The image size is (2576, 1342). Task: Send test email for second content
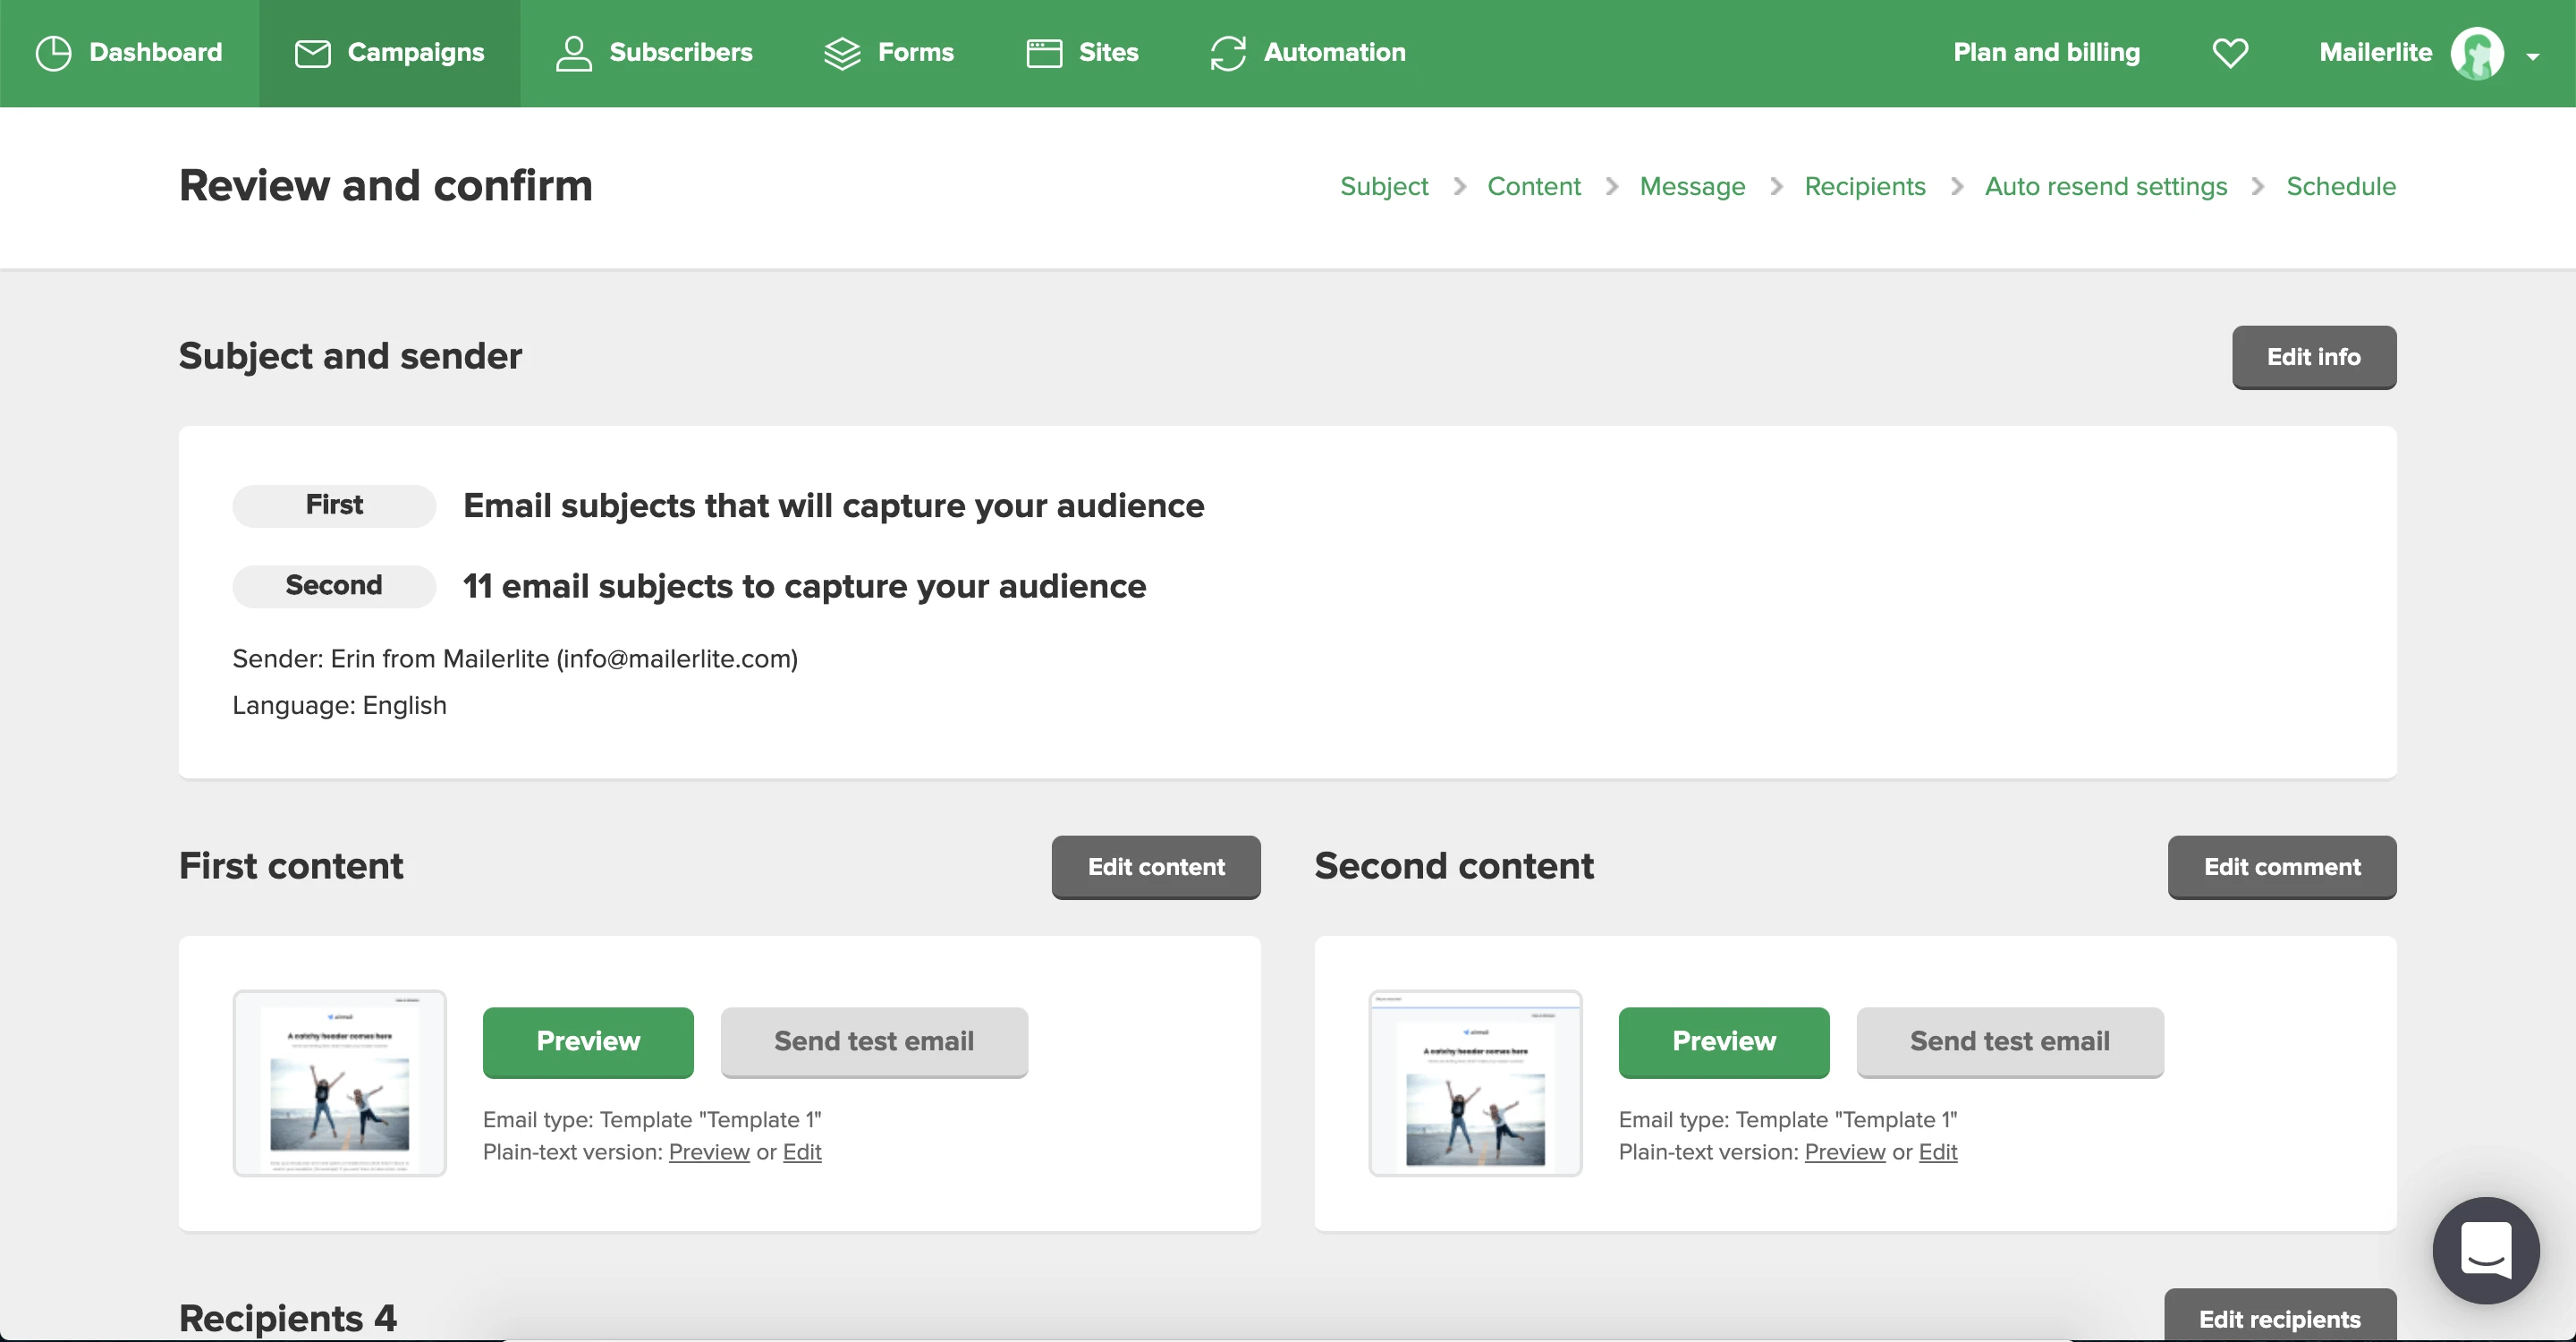[2009, 1041]
